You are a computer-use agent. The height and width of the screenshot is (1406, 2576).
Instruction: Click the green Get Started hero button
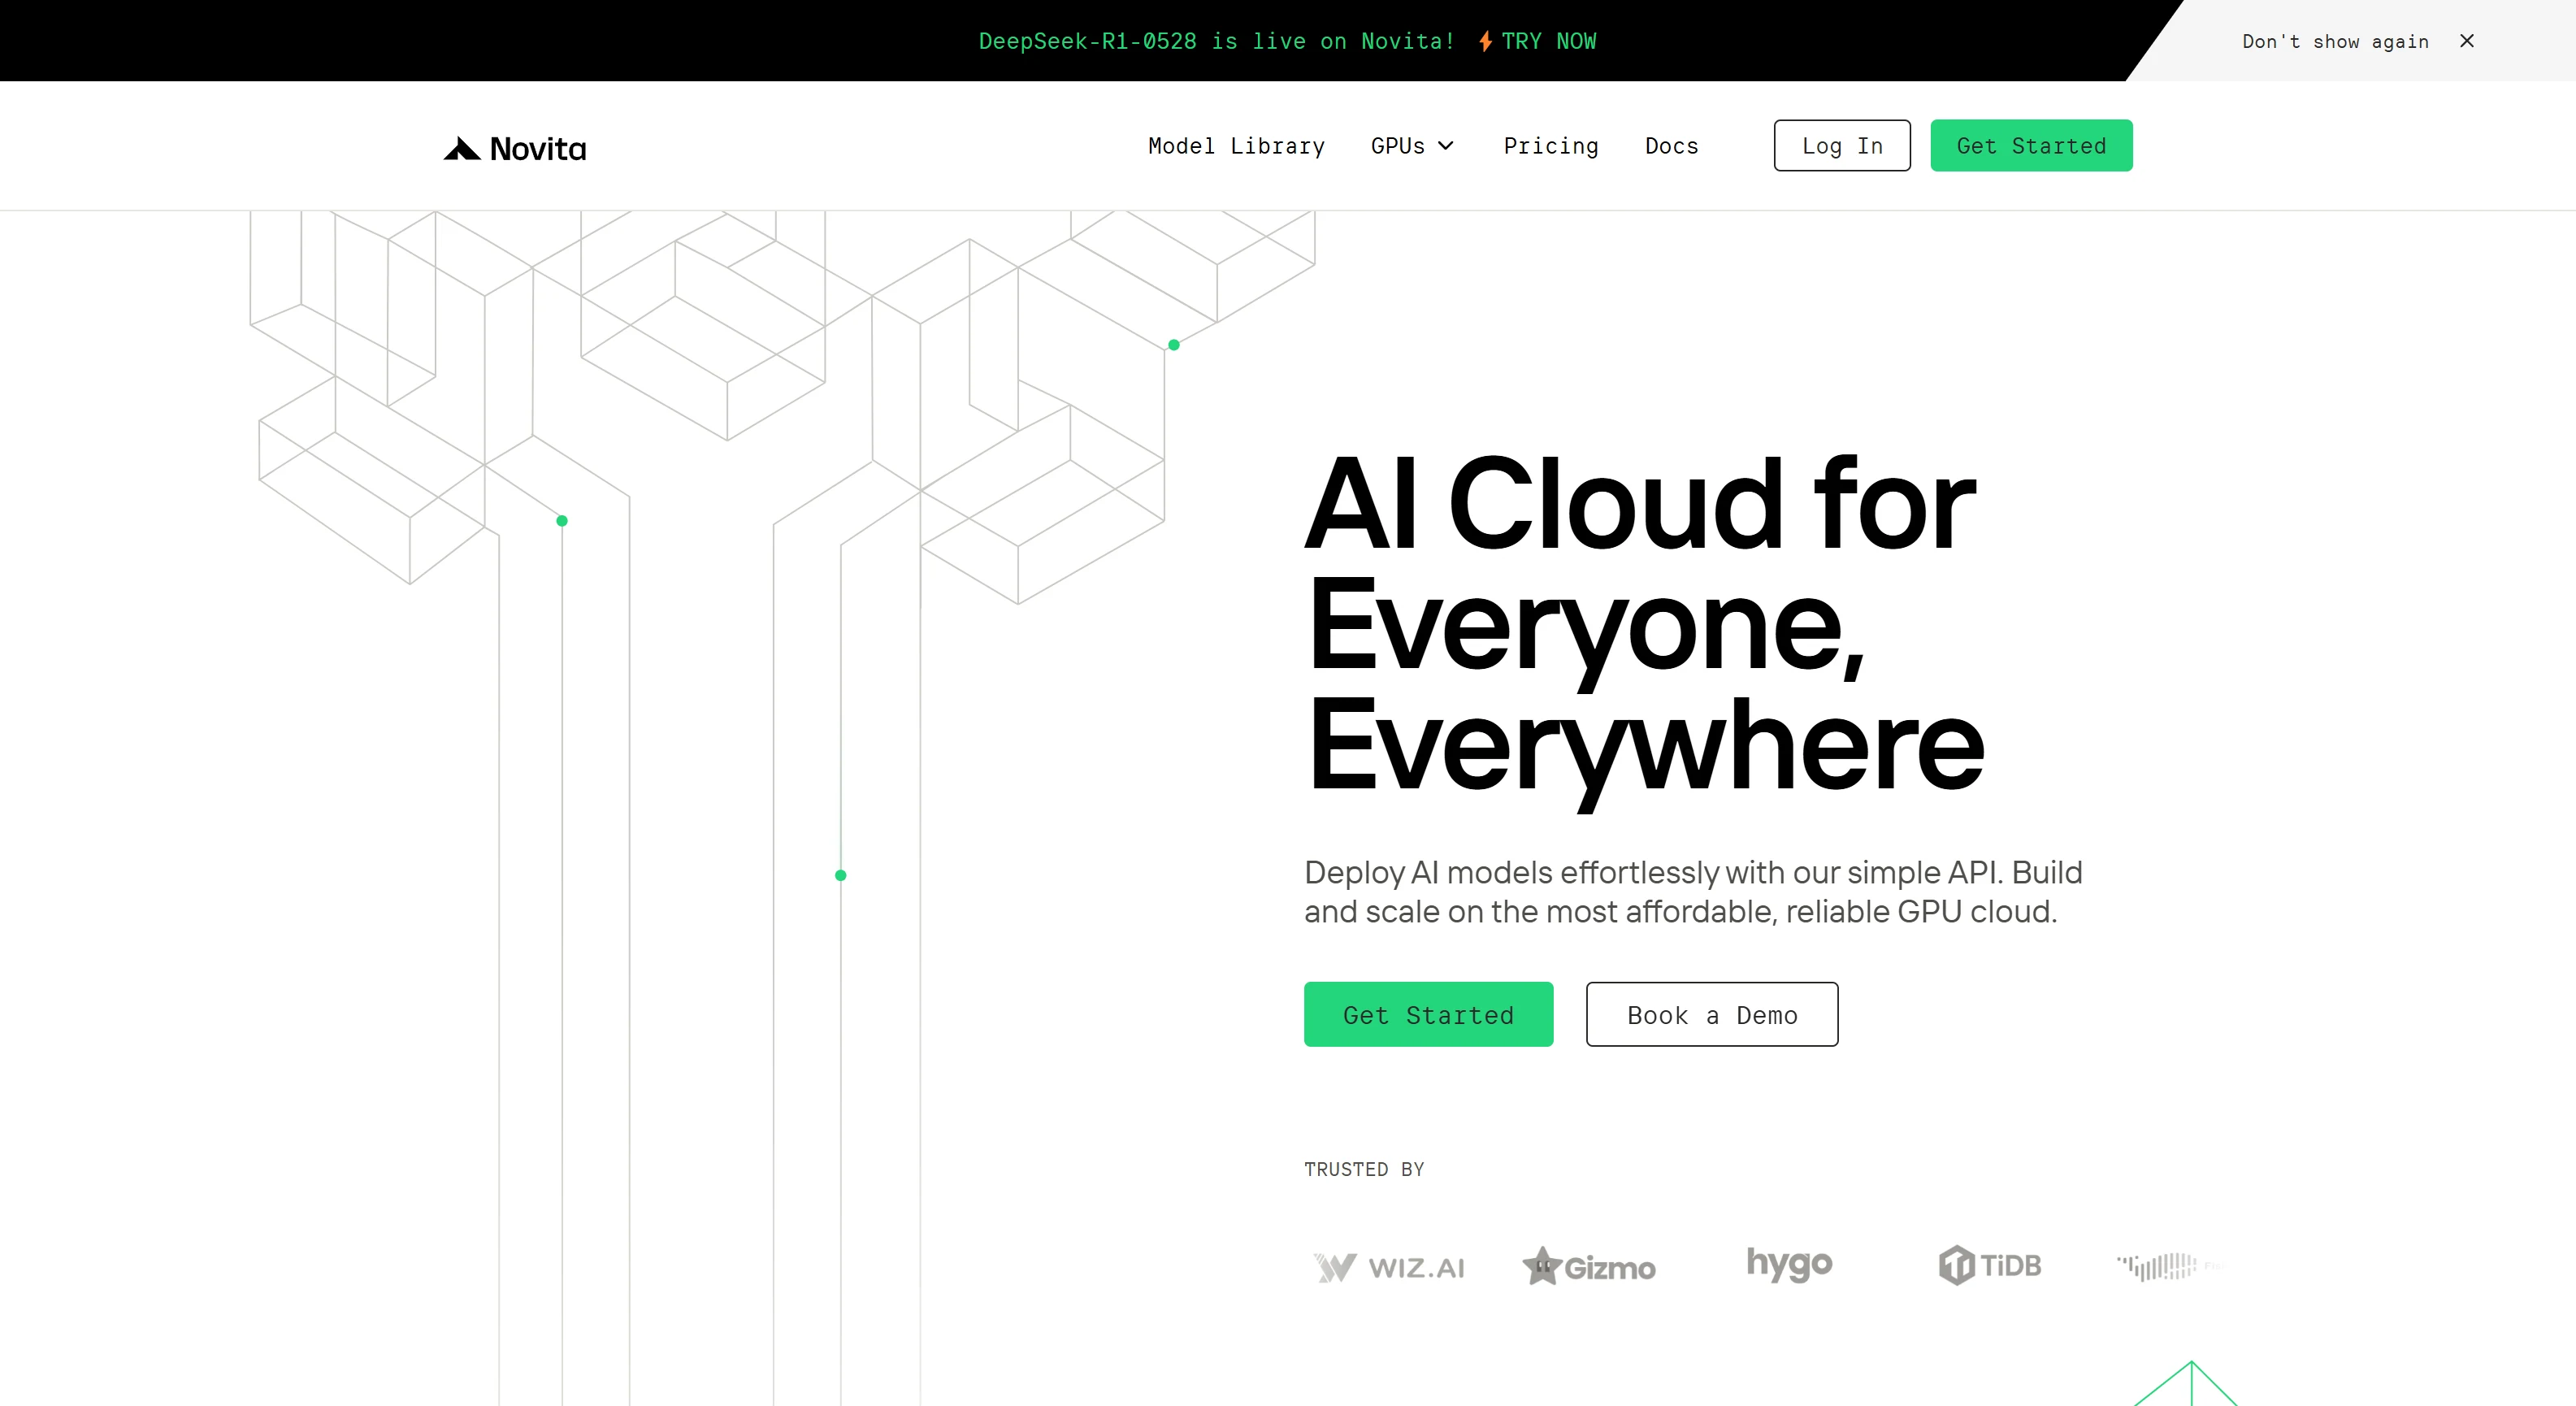(x=1428, y=1014)
